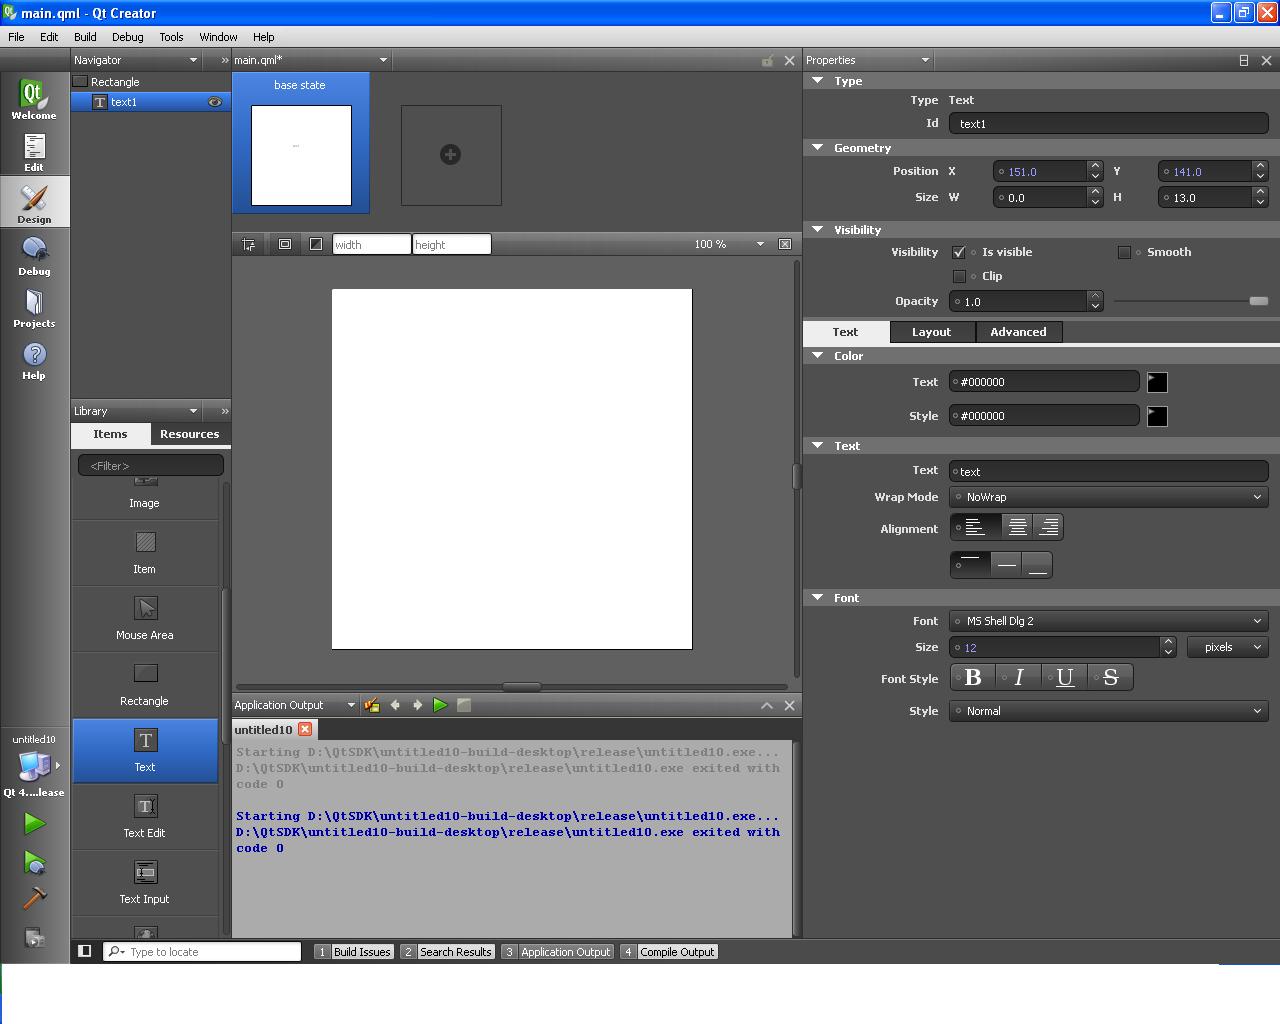Switch to the Resources tab
The height and width of the screenshot is (1024, 1280).
[x=189, y=434]
